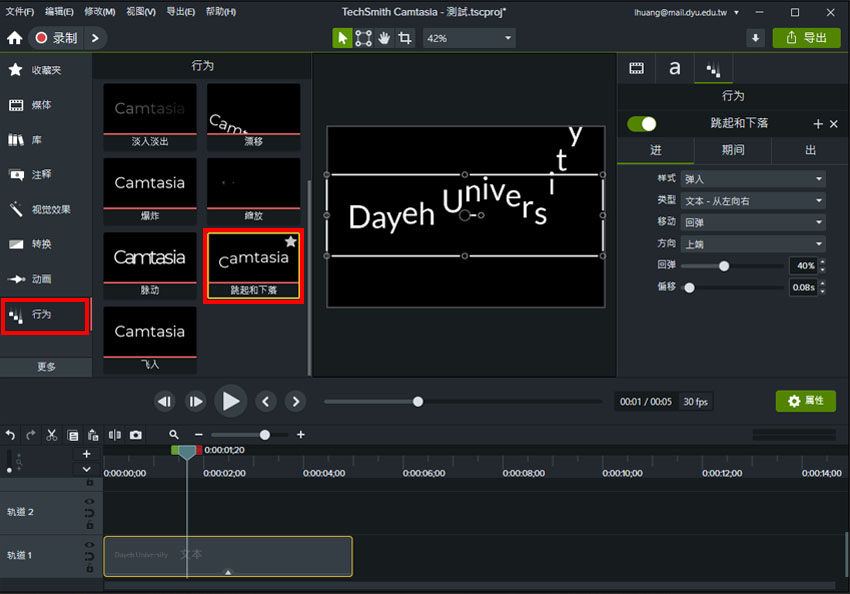Open the 样式 dropdown

[x=753, y=179]
